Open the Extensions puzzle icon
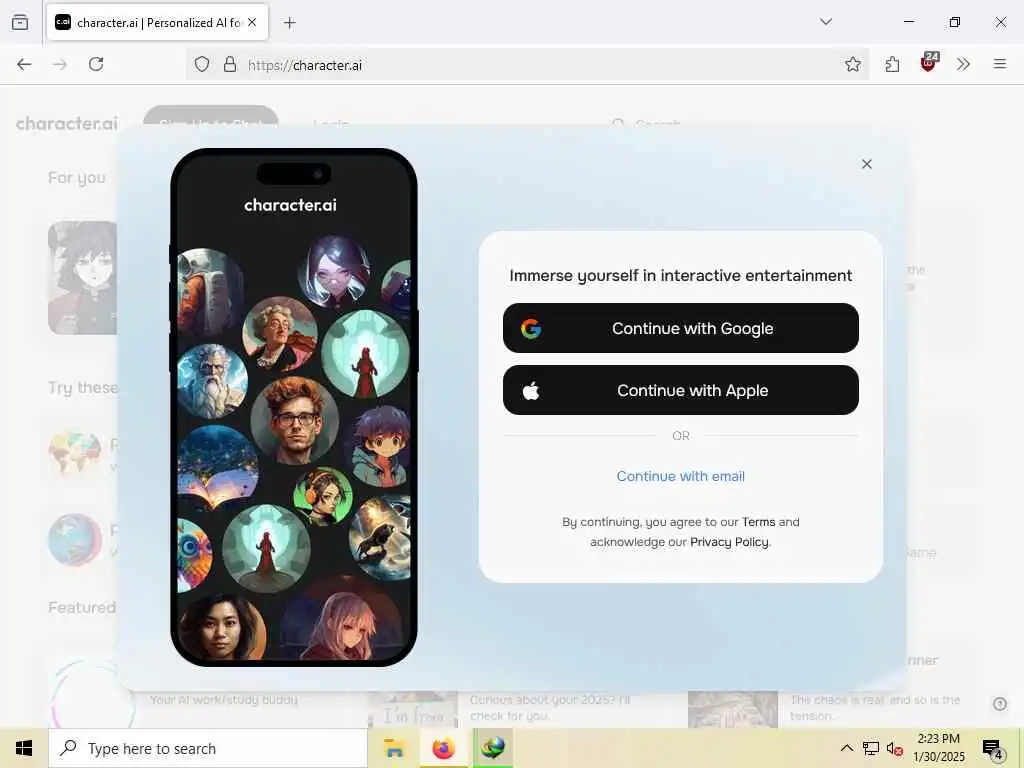Viewport: 1024px width, 768px height. pyautogui.click(x=892, y=64)
